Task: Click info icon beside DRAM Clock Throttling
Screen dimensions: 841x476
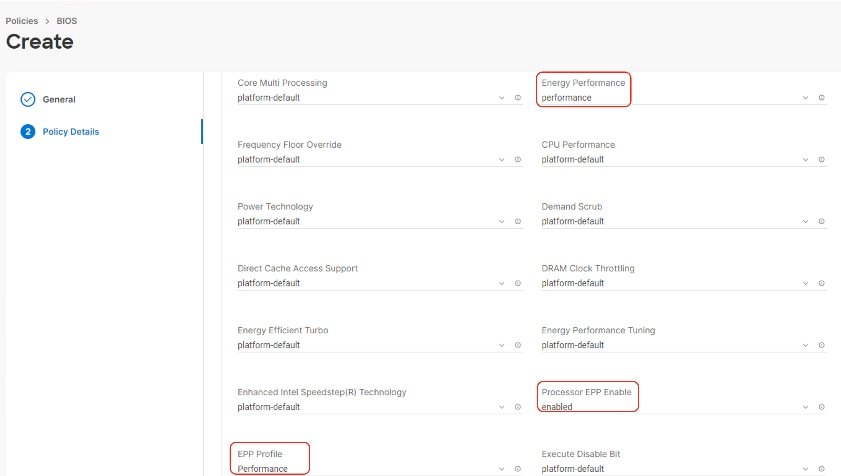Action: click(x=822, y=284)
